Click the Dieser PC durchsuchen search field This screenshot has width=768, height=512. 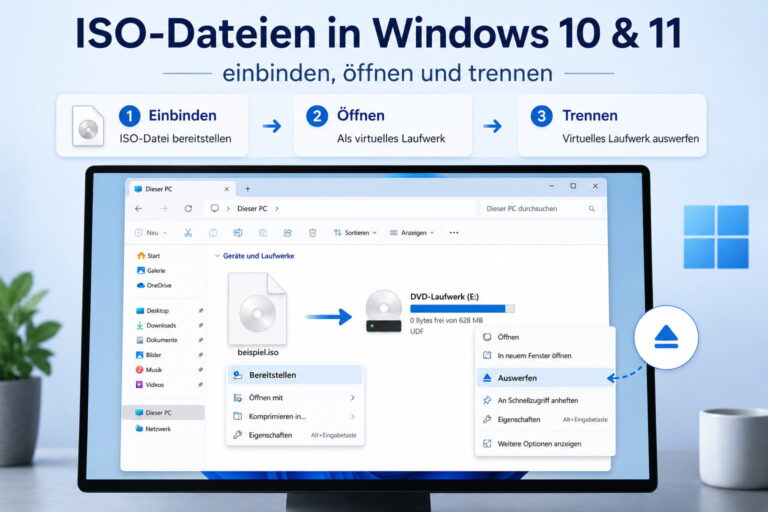pyautogui.click(x=540, y=209)
